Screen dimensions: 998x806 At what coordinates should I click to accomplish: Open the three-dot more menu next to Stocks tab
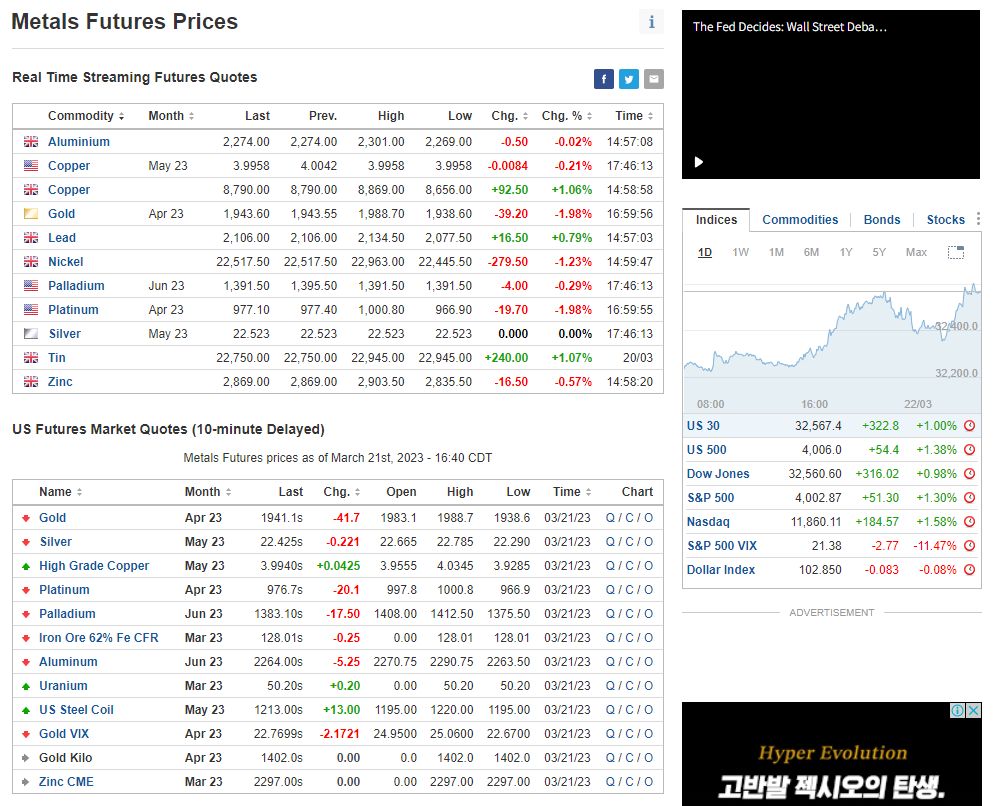coord(978,219)
